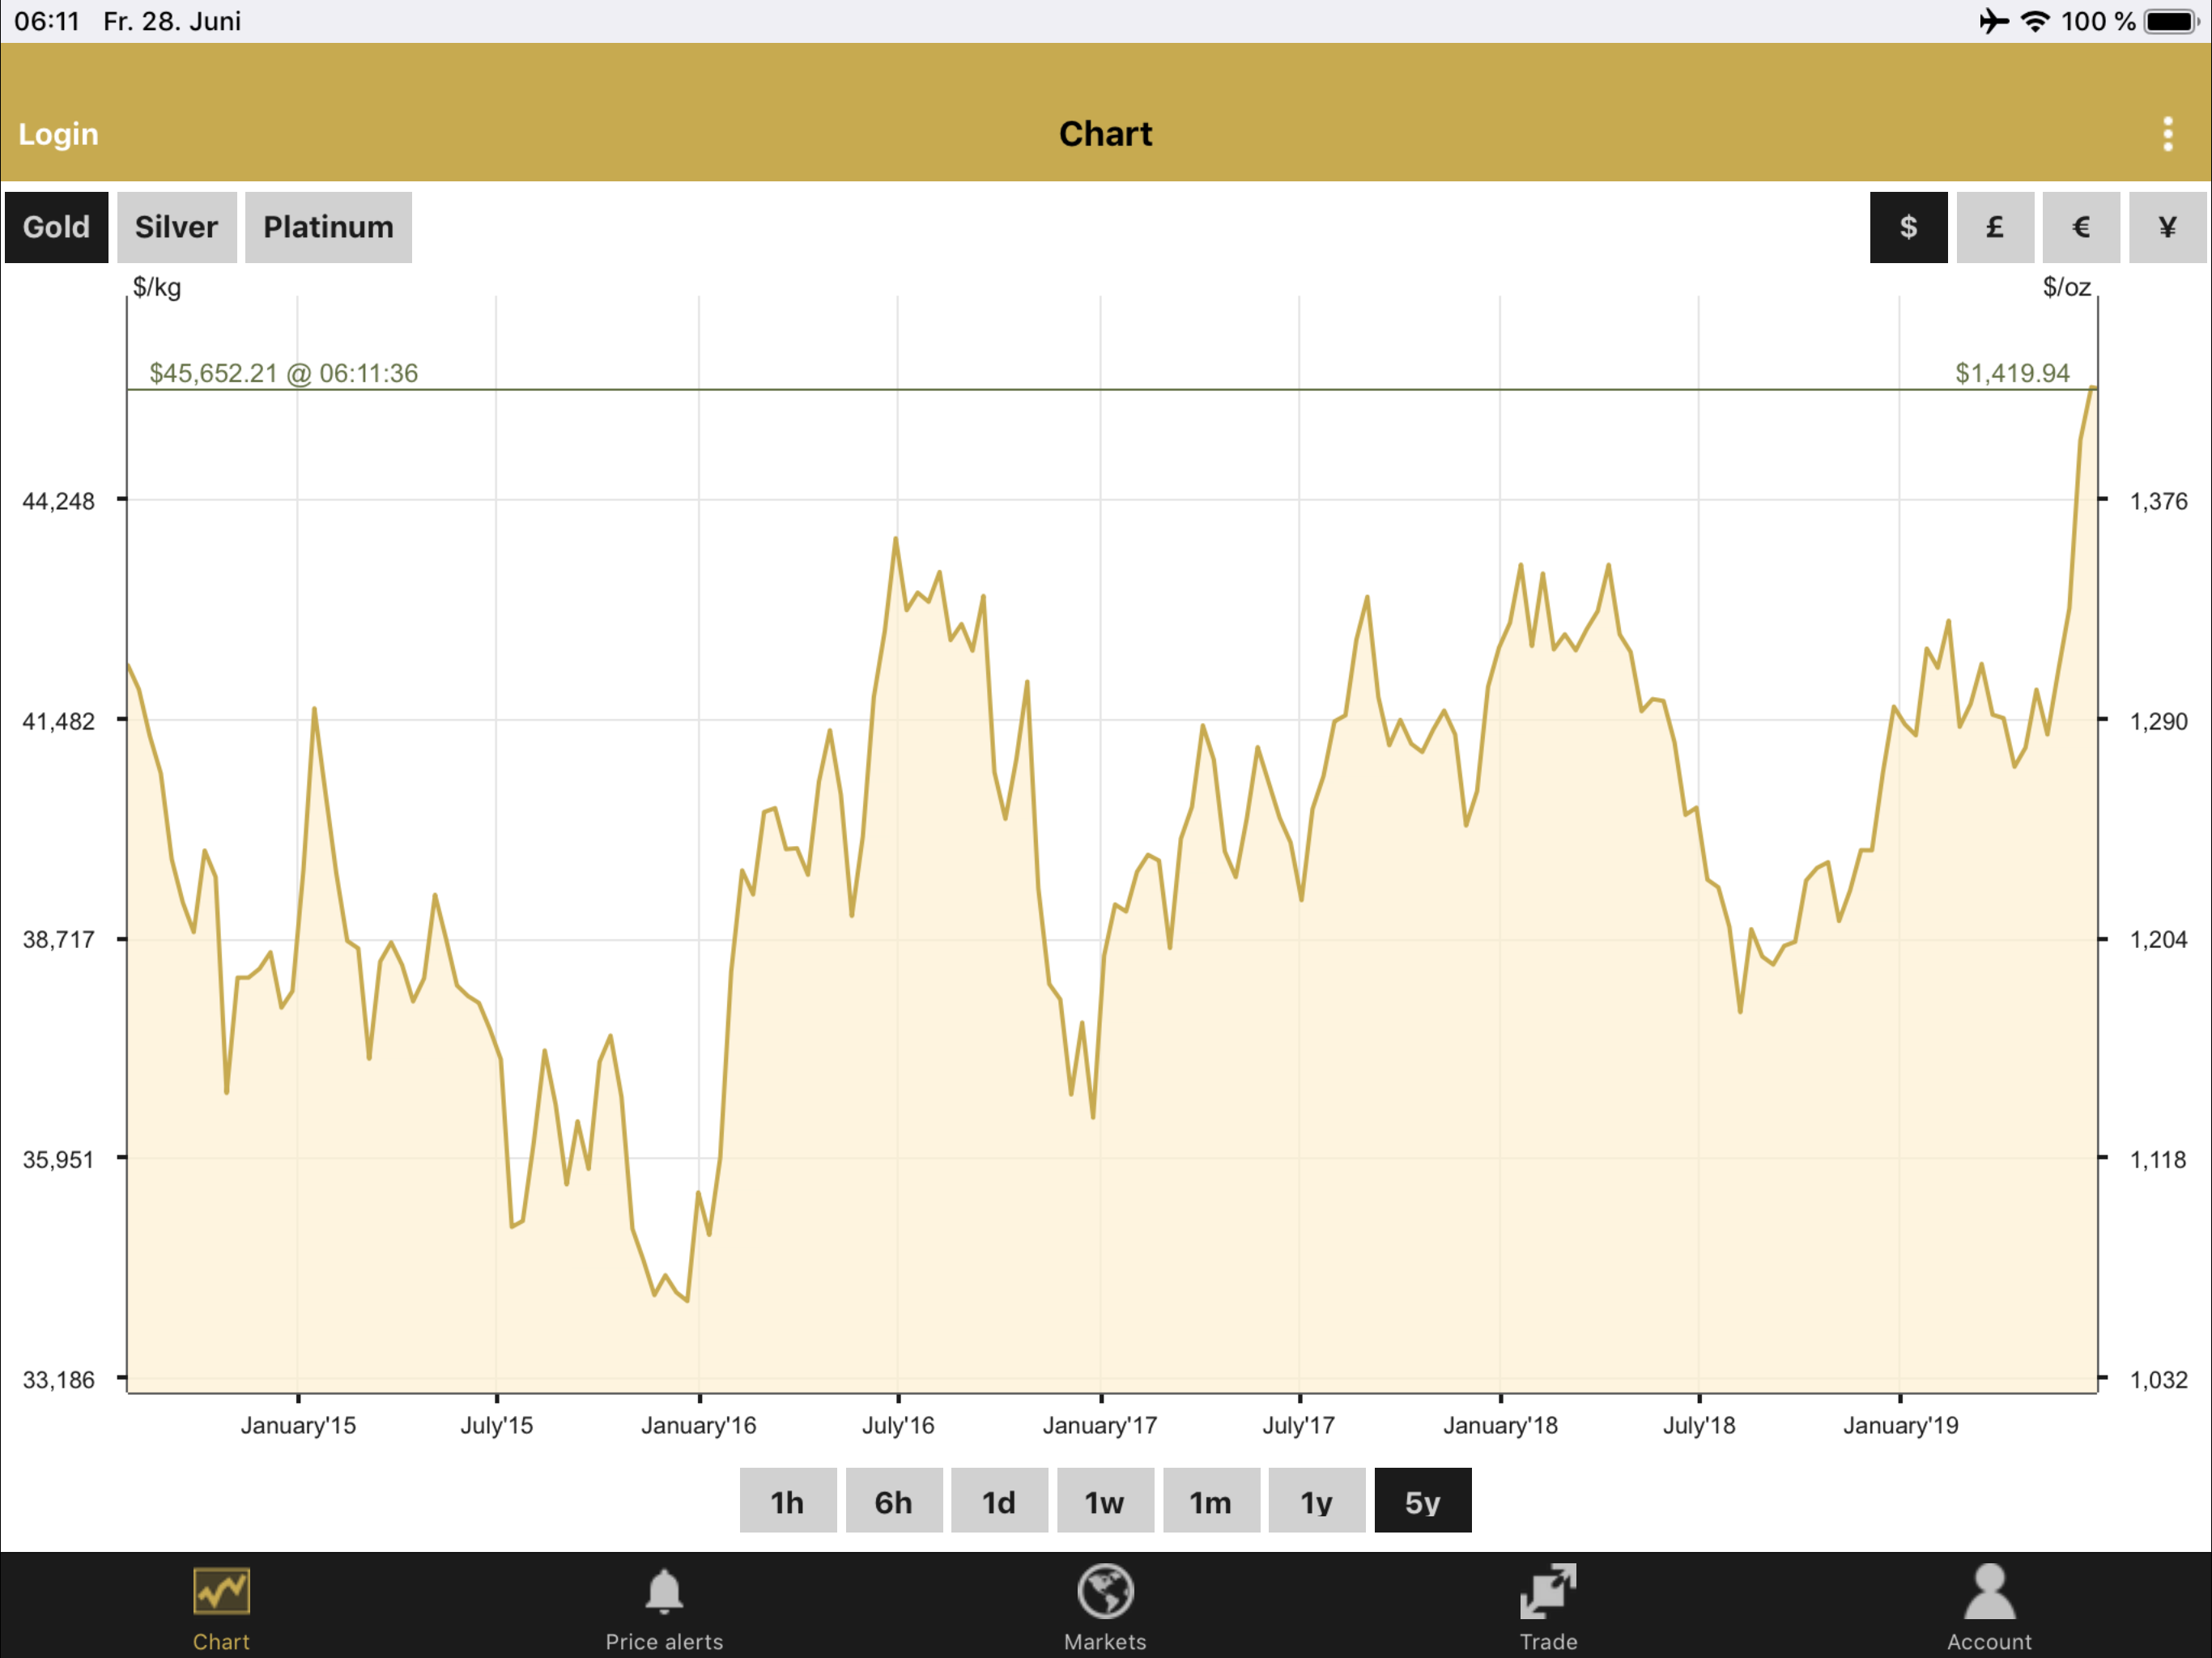Tap the July'16 peak on chart

895,540
